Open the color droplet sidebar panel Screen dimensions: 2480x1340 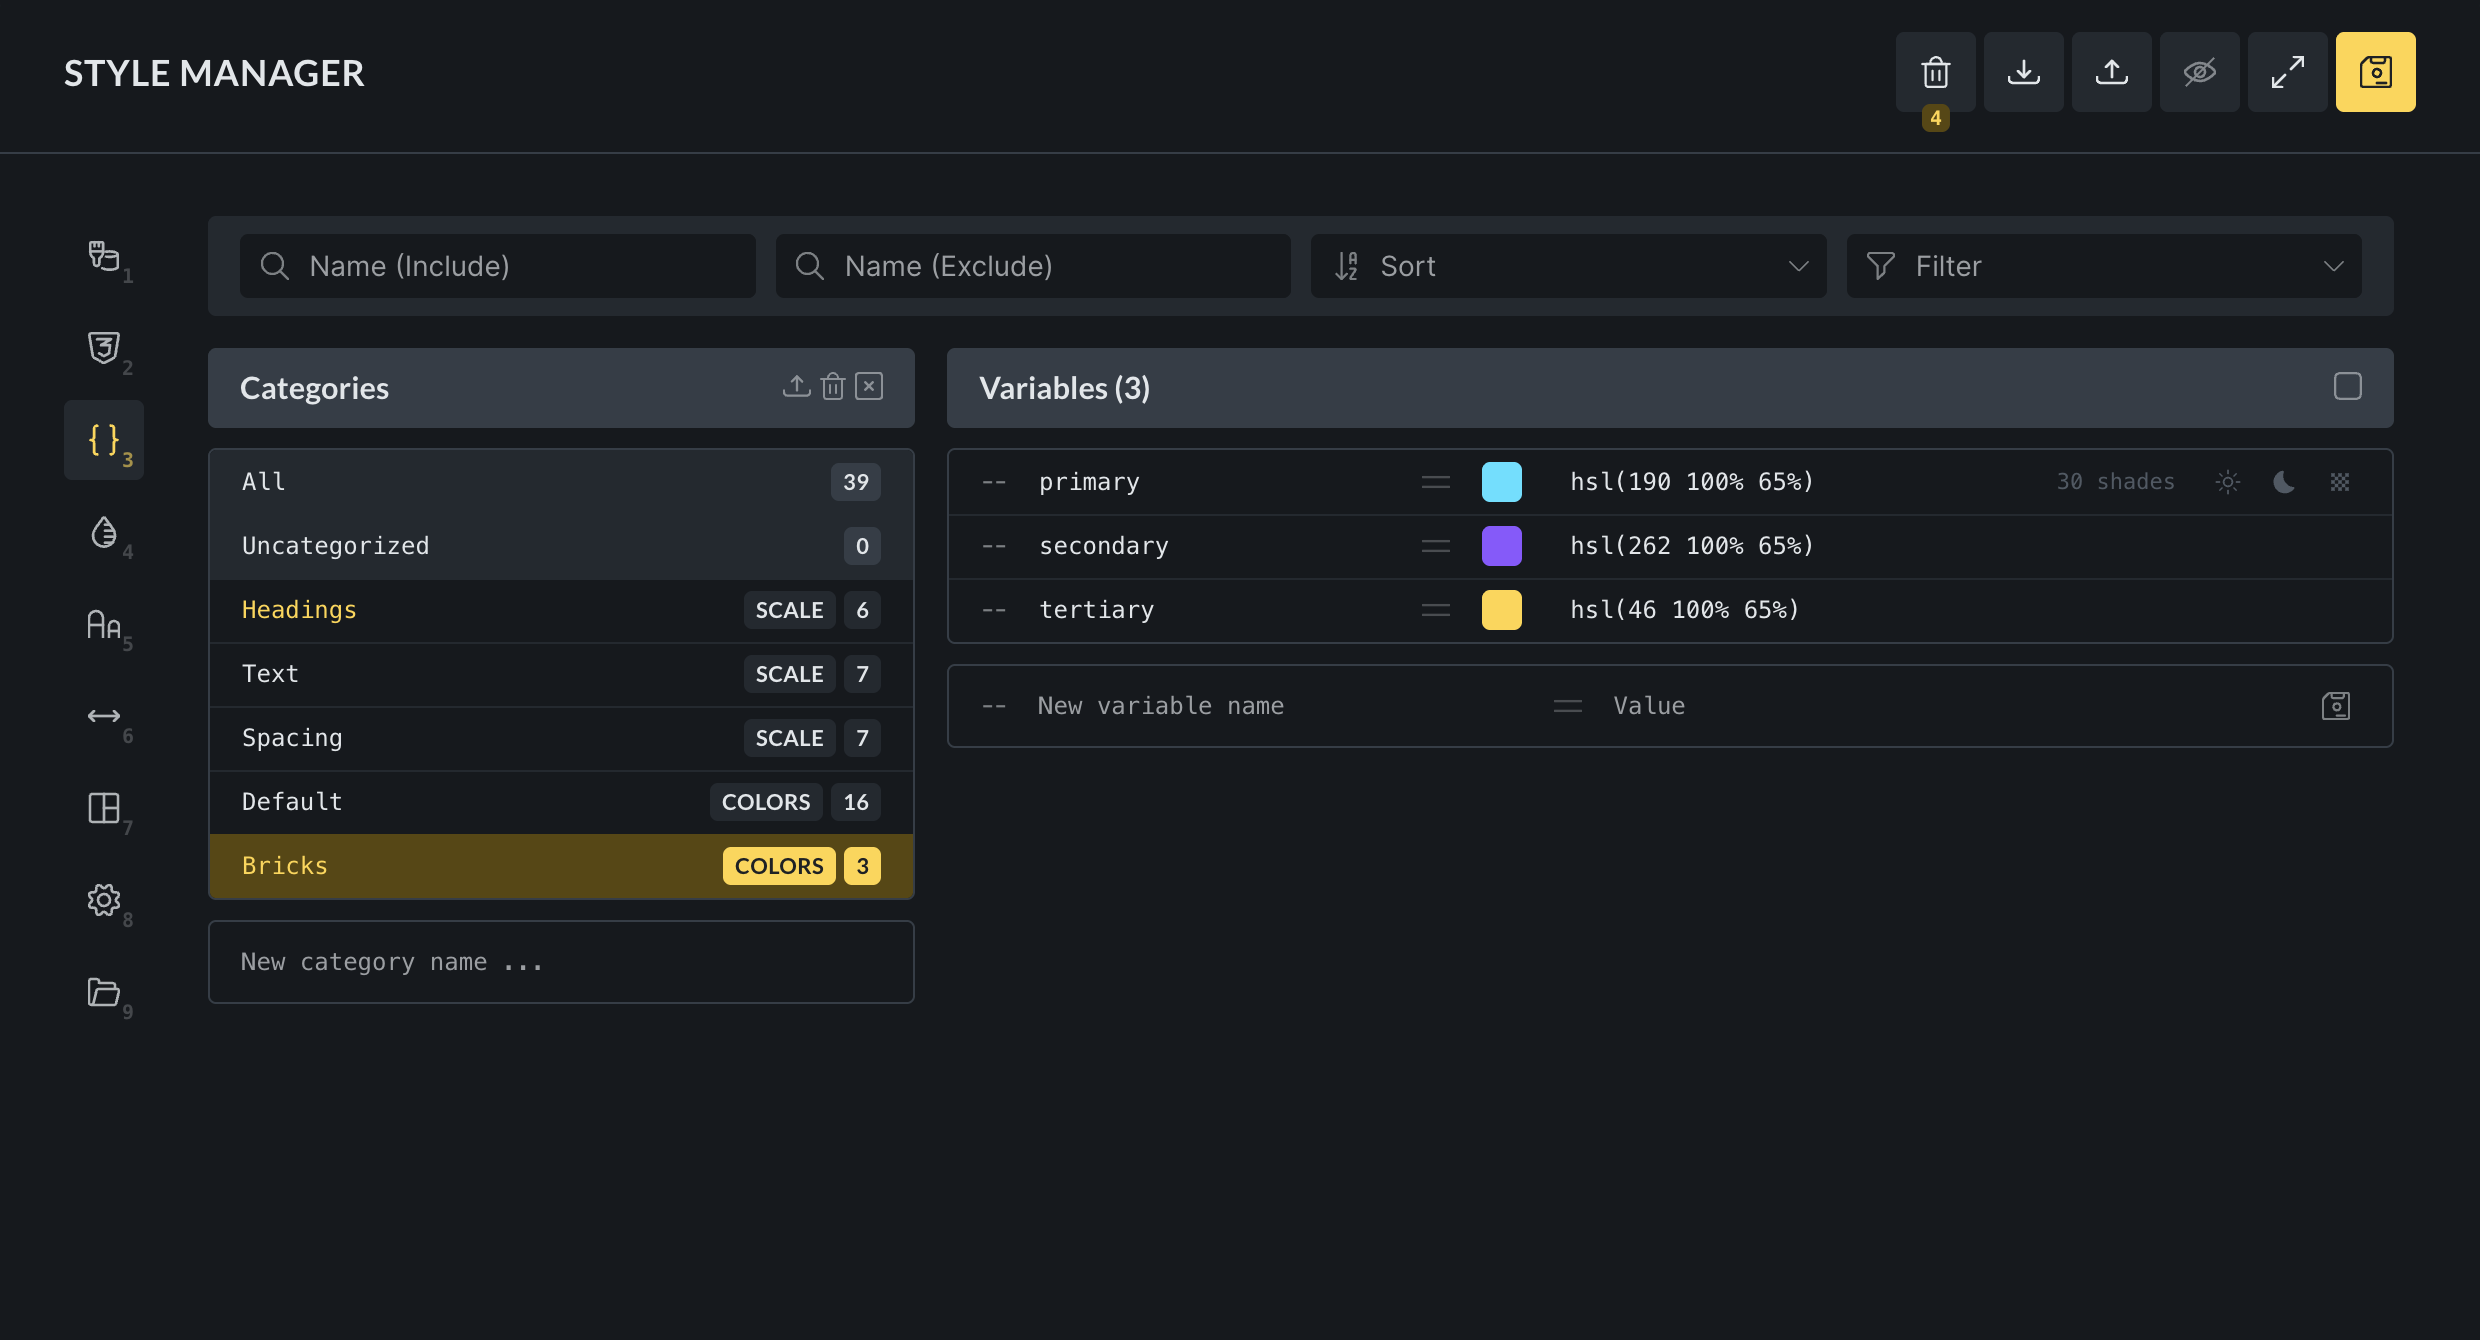(x=104, y=532)
